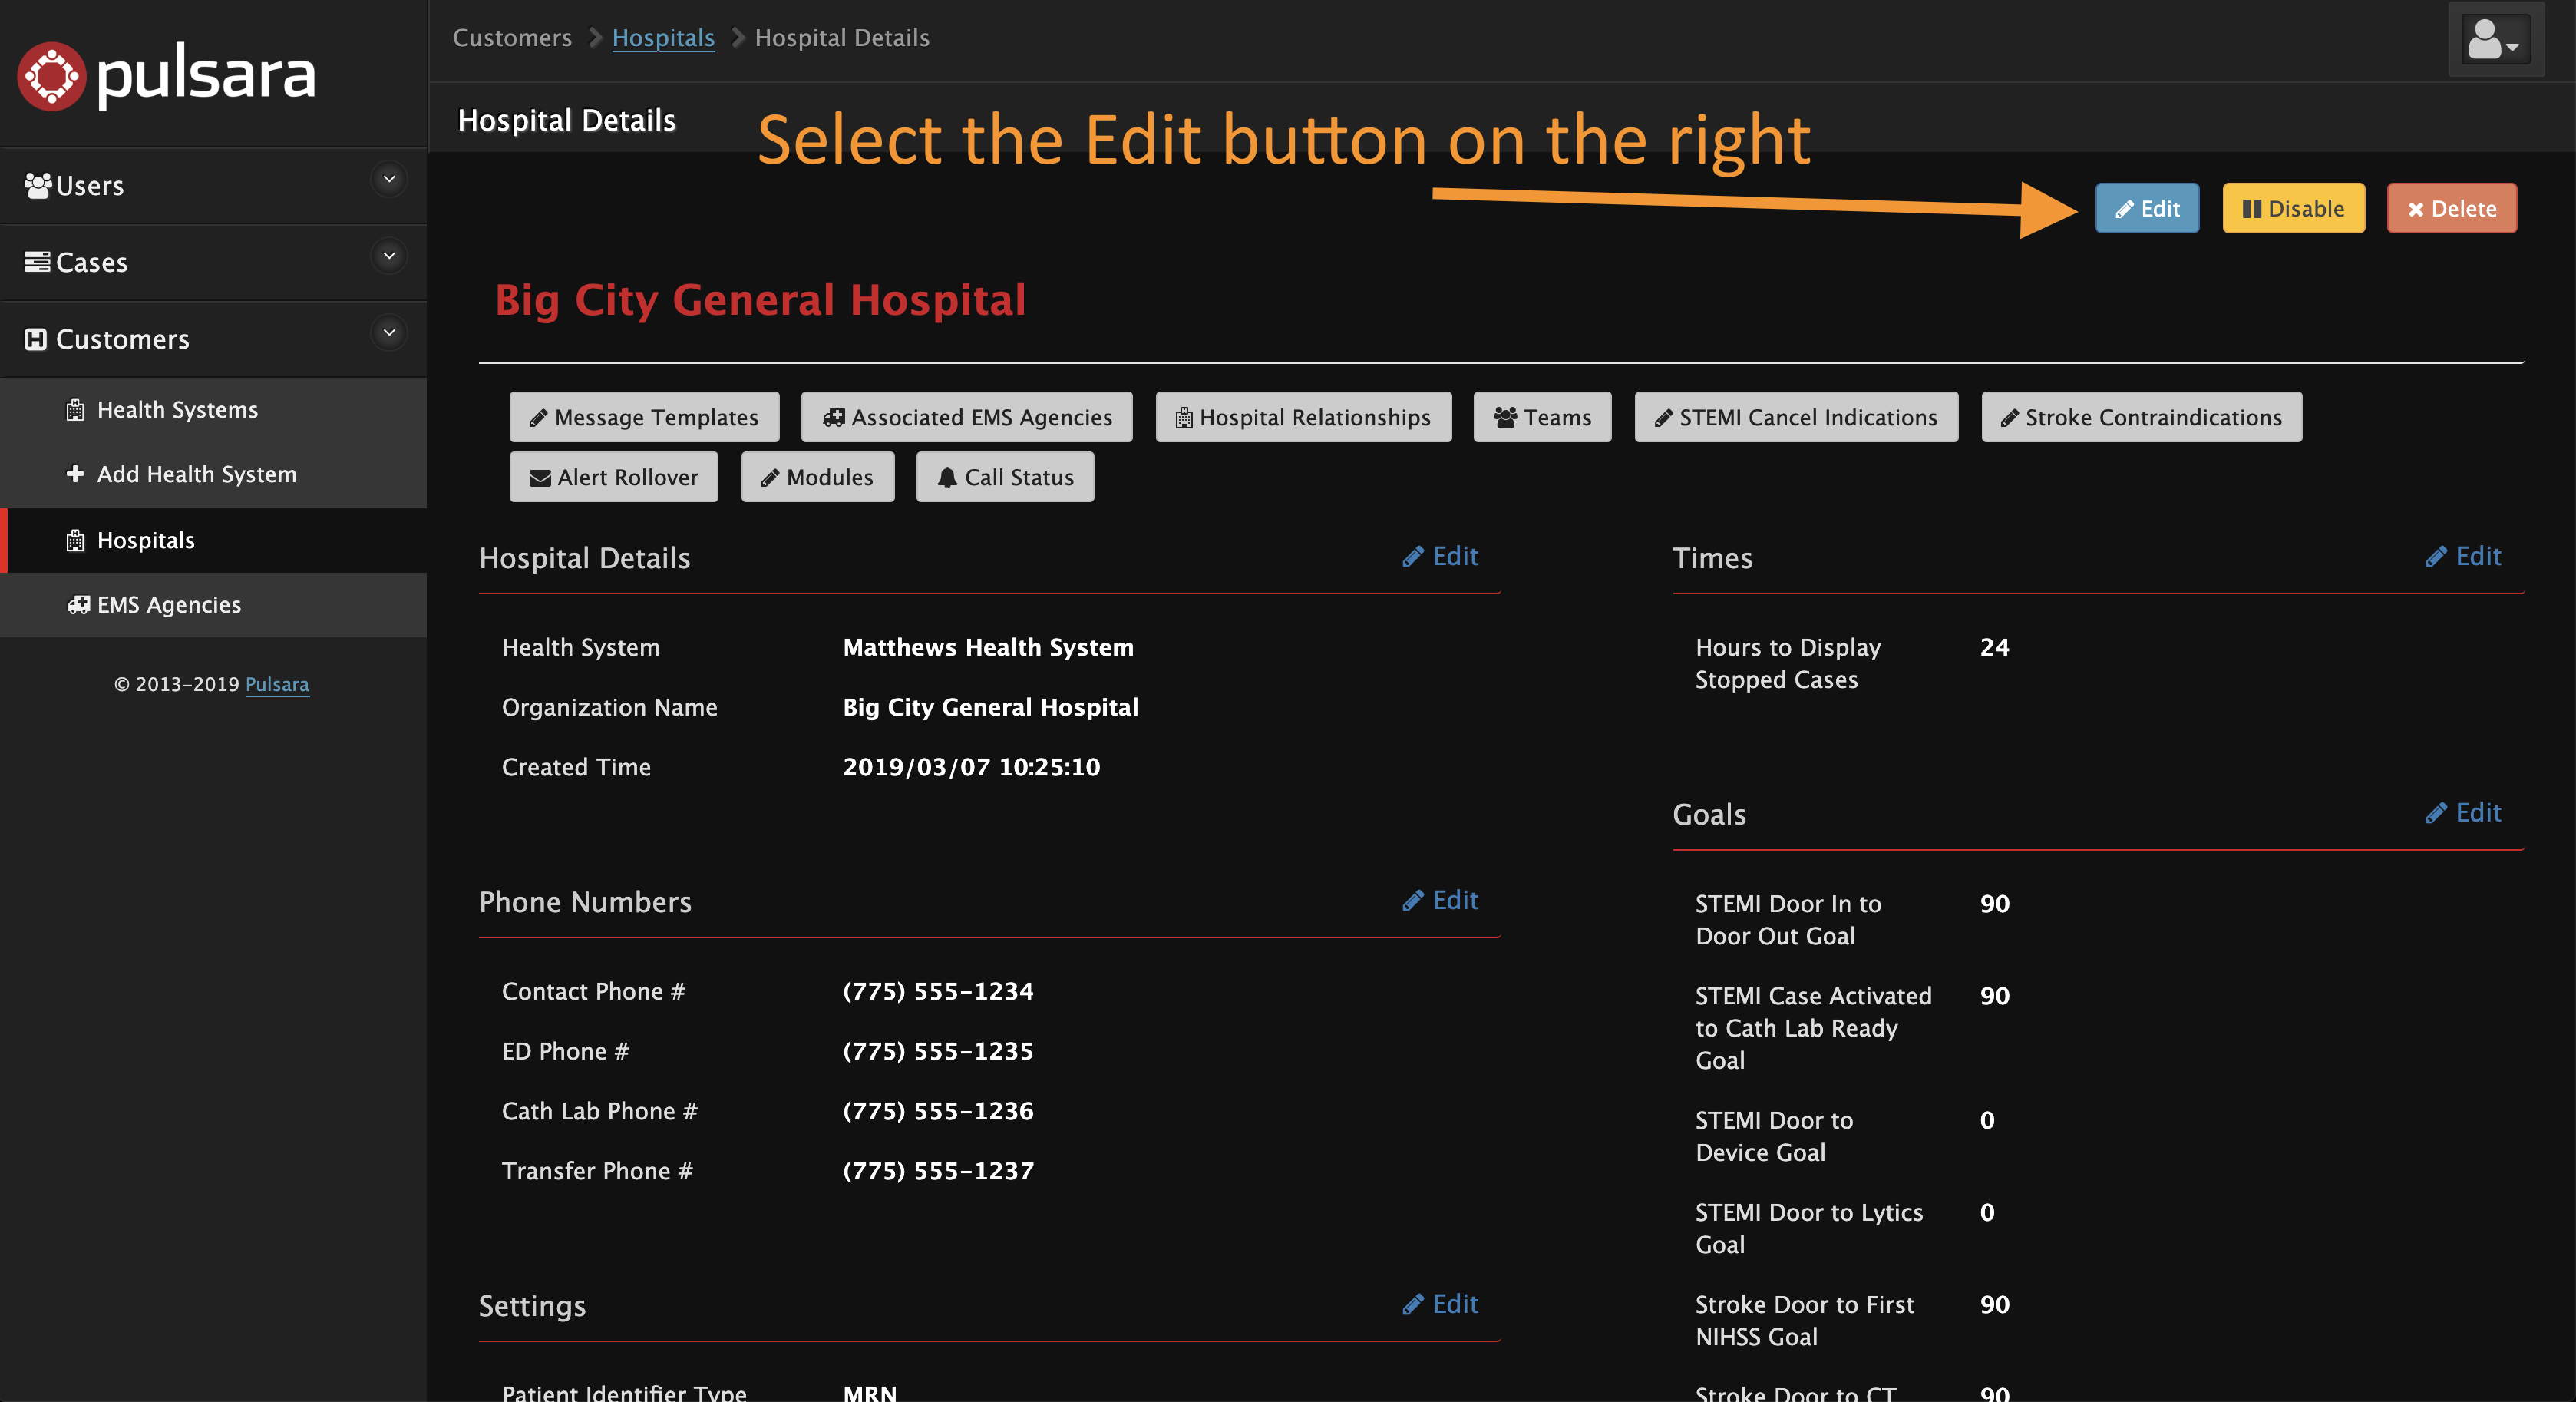
Task: Click the blue Edit button at top
Action: 2147,208
